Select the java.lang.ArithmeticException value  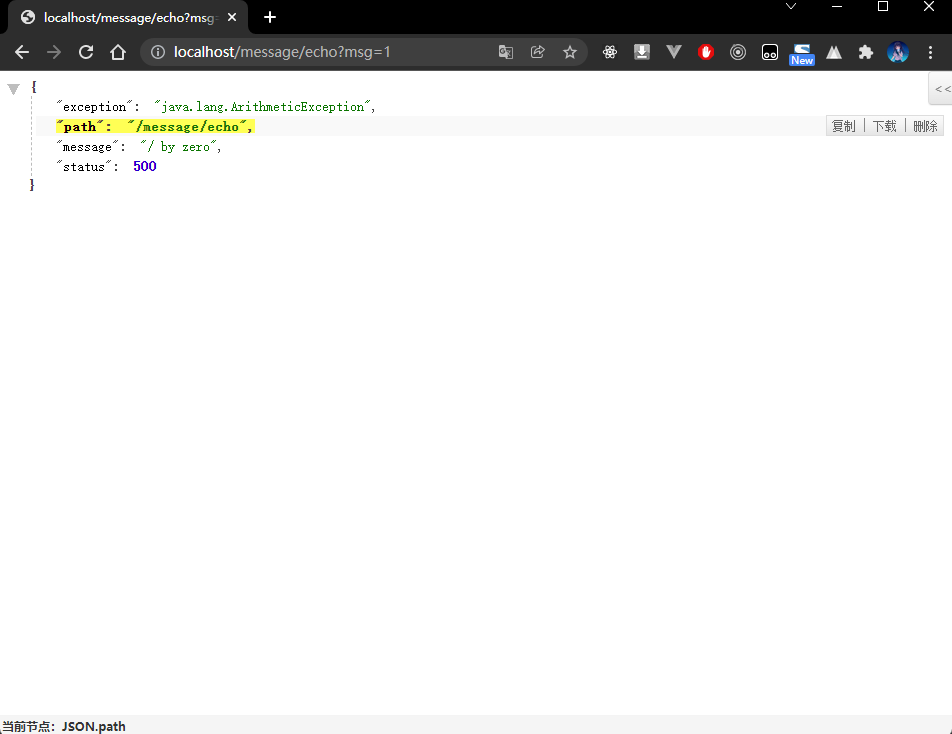262,107
